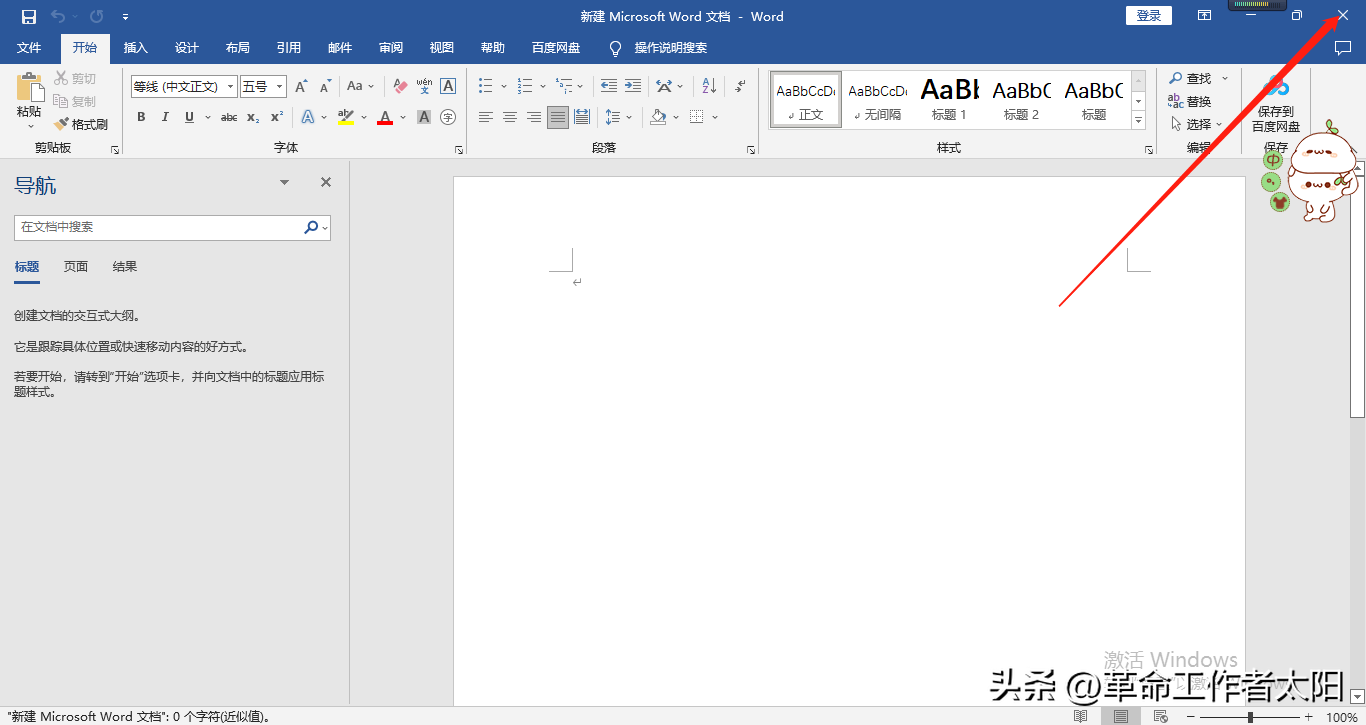1366x725 pixels.
Task: Switch to web layout view in status bar
Action: (x=1160, y=716)
